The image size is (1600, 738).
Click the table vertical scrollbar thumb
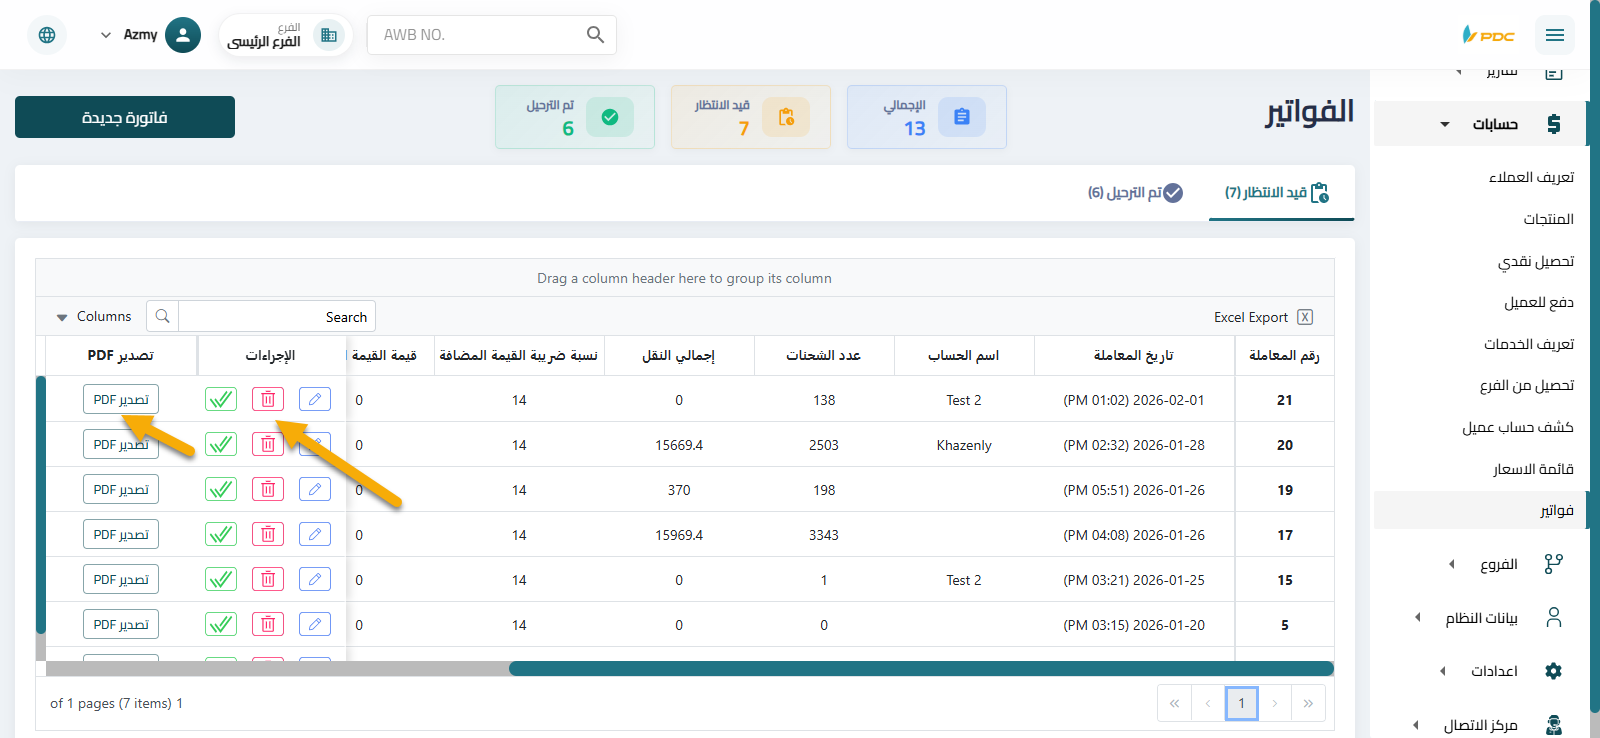41,505
